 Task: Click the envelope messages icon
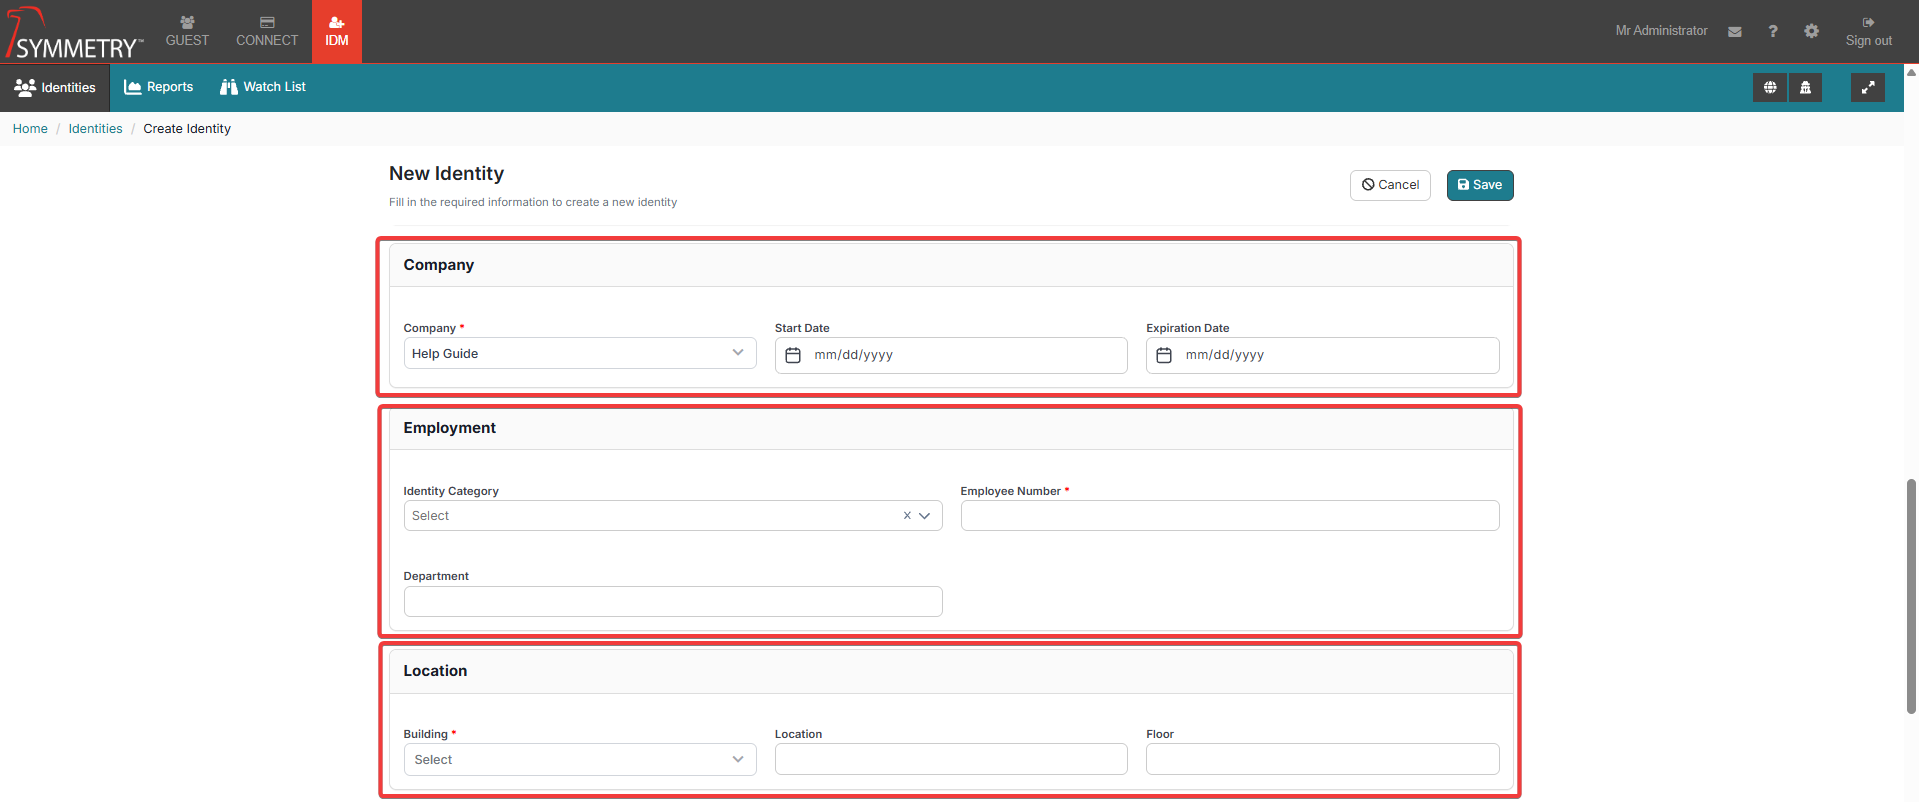coord(1735,32)
